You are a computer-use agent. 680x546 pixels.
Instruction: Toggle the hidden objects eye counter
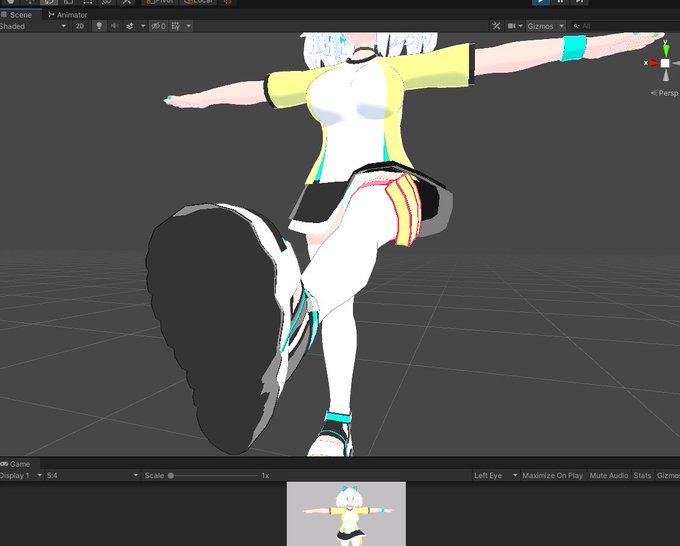click(158, 26)
